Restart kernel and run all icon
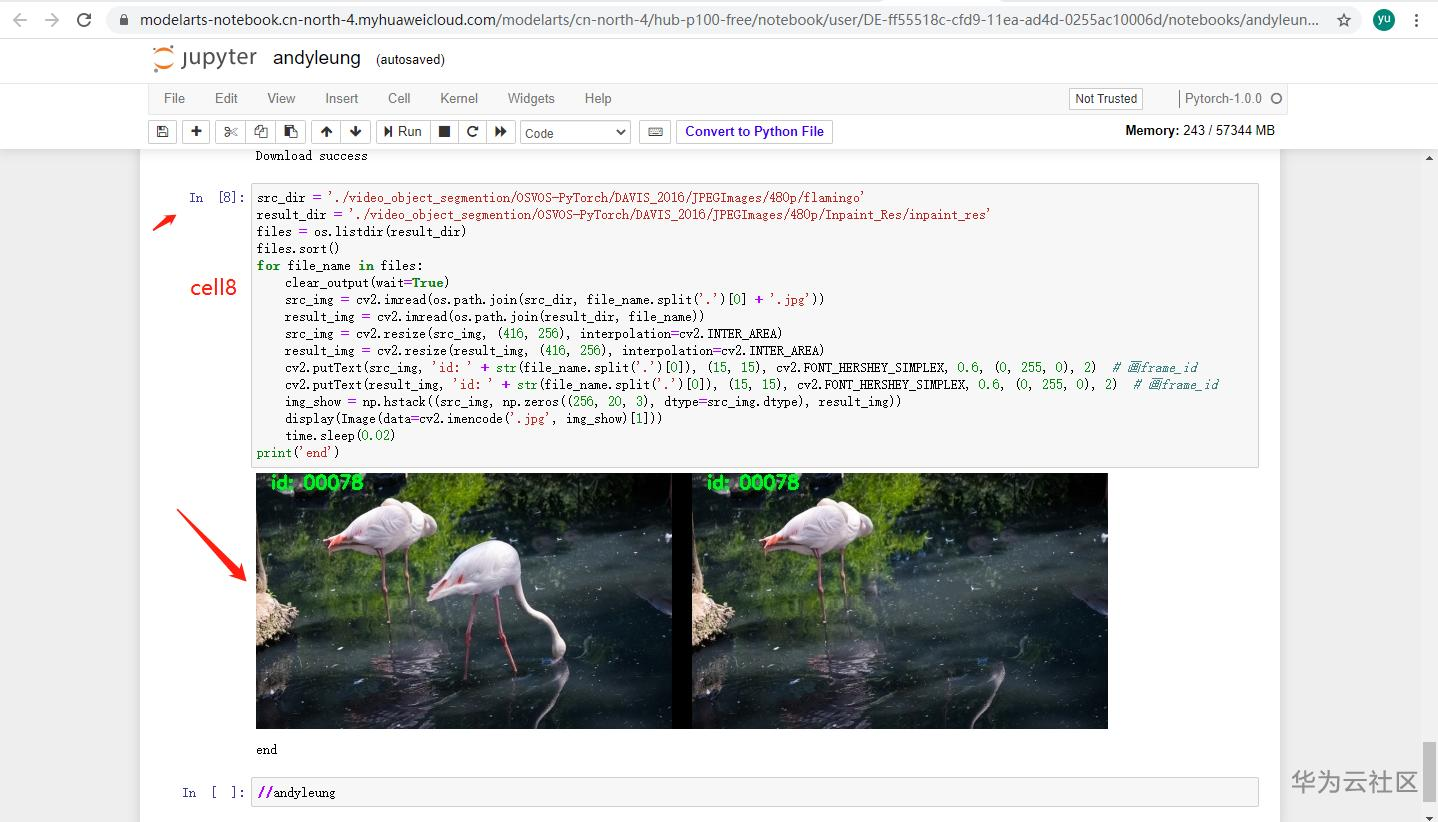 (501, 132)
